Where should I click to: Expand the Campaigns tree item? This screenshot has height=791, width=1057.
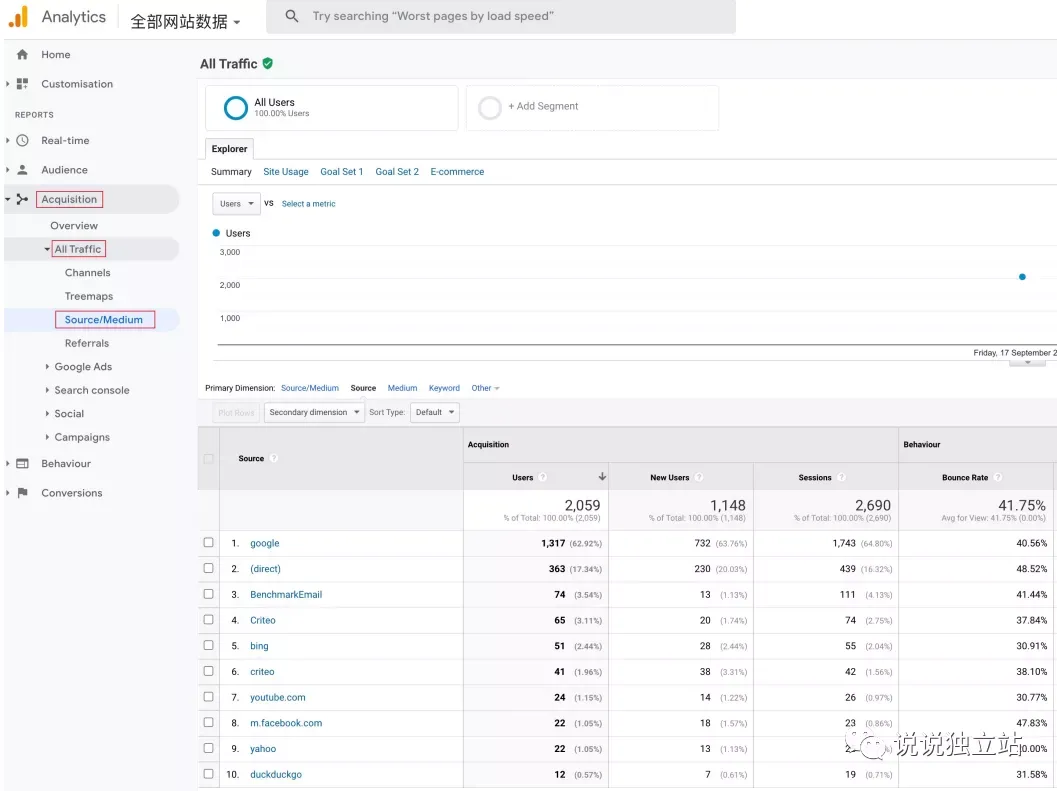(x=47, y=437)
